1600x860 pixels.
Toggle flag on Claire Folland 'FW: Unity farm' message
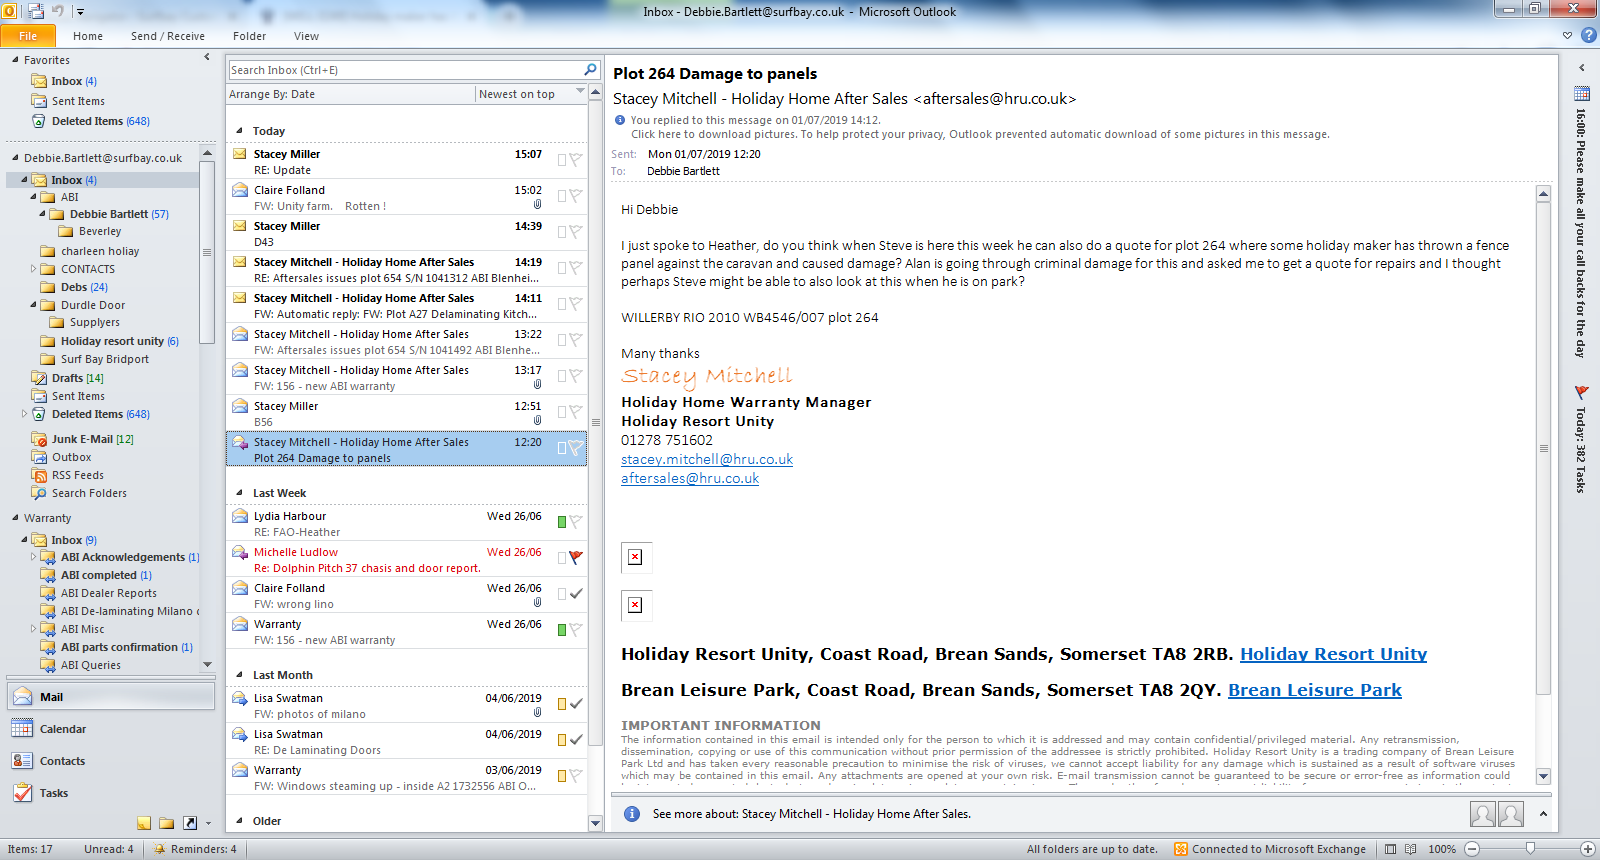tap(576, 195)
